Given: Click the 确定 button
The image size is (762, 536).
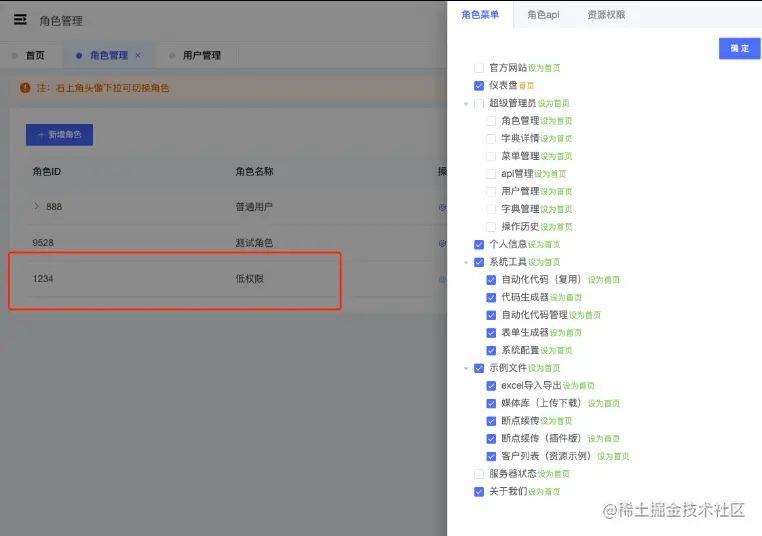Looking at the screenshot, I should (x=739, y=48).
